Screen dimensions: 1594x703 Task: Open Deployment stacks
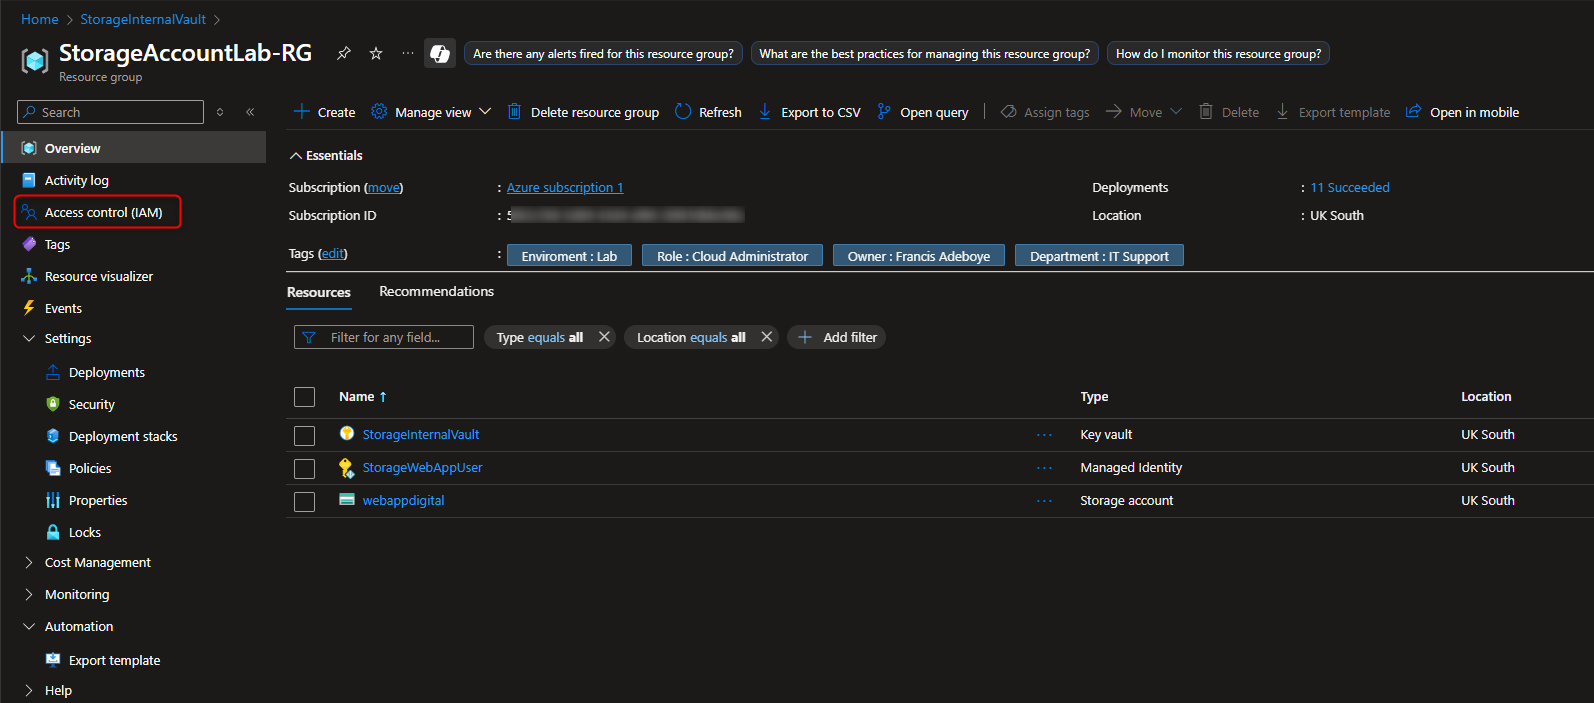click(123, 436)
